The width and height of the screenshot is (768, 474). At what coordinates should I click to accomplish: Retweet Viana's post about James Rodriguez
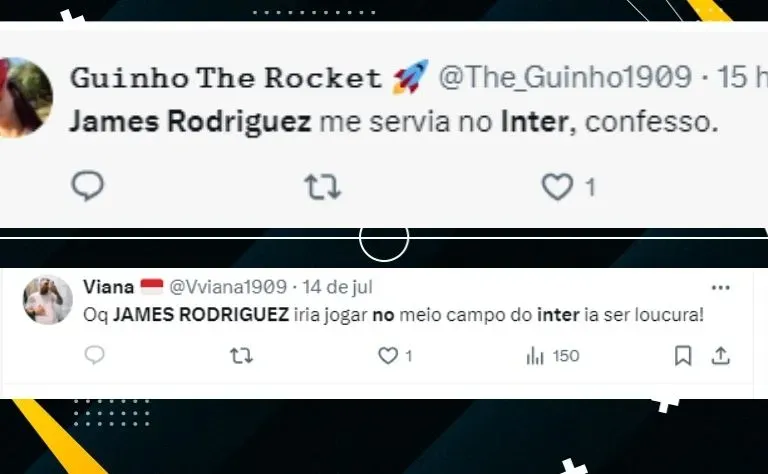tap(241, 356)
